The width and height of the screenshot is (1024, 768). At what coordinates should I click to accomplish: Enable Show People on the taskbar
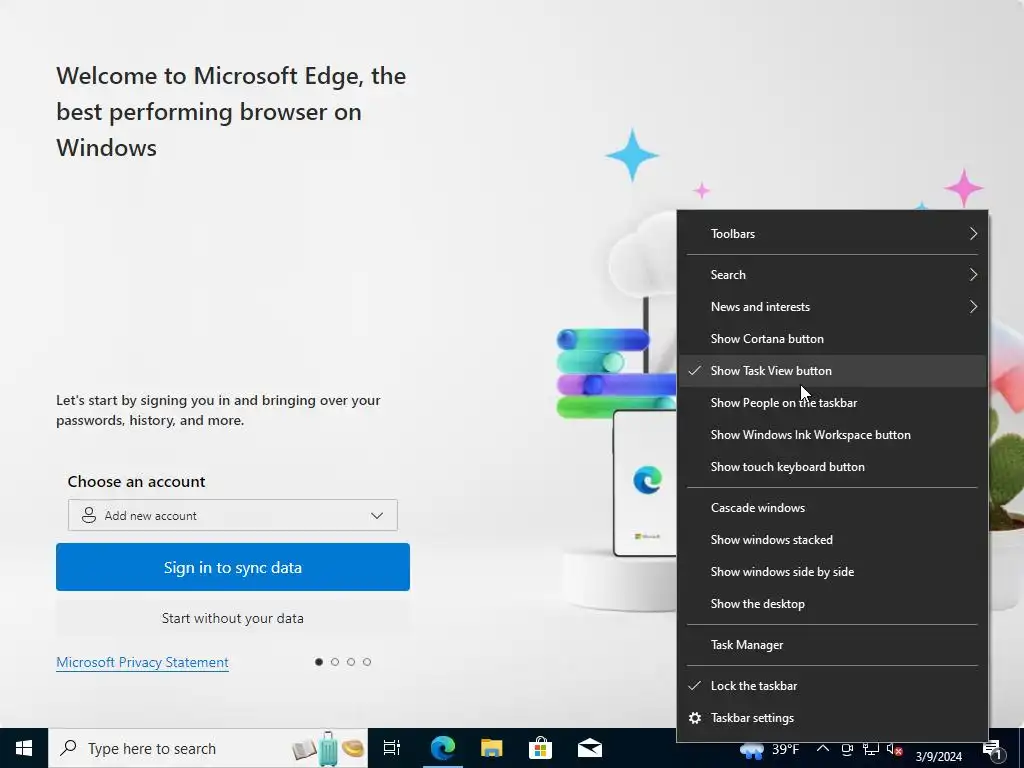(832, 403)
